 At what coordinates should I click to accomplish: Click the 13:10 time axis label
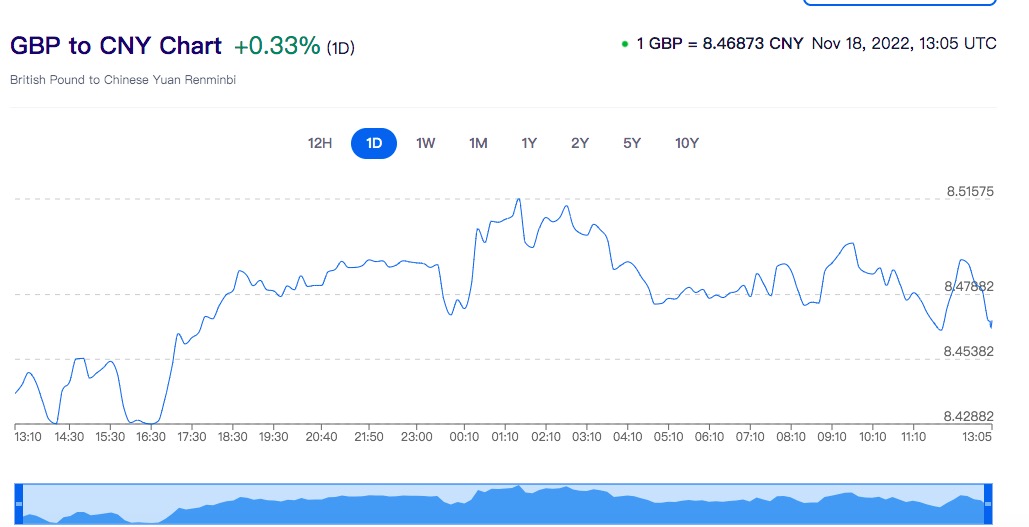coord(28,437)
